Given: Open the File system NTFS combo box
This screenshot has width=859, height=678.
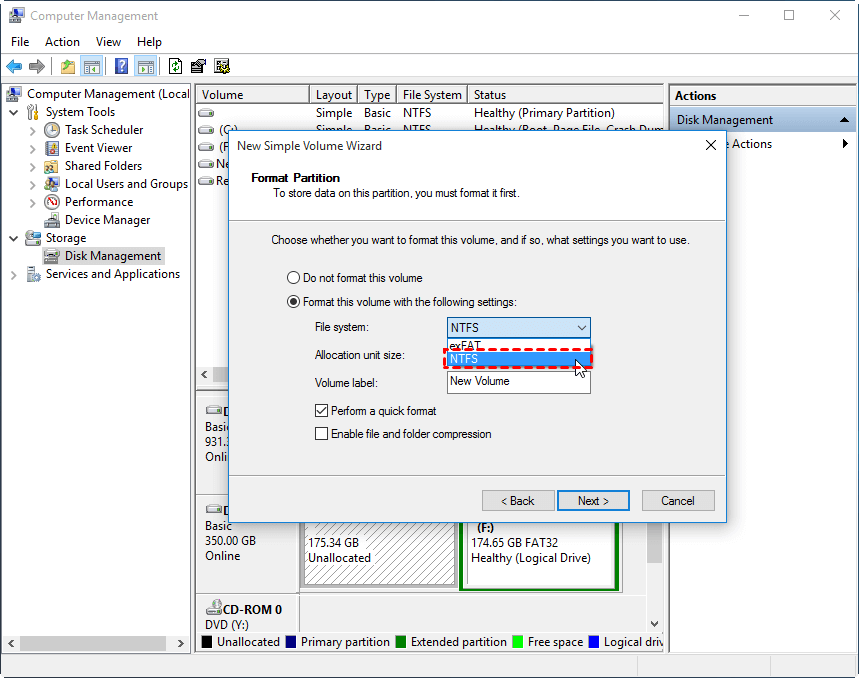Looking at the screenshot, I should click(x=519, y=327).
